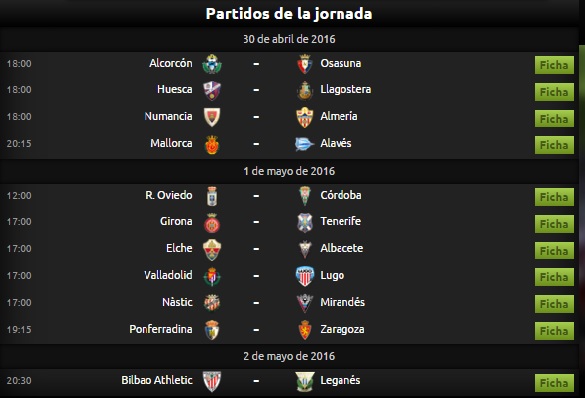Image resolution: width=585 pixels, height=398 pixels.
Task: Select the Huesca team badge
Action: [x=212, y=91]
